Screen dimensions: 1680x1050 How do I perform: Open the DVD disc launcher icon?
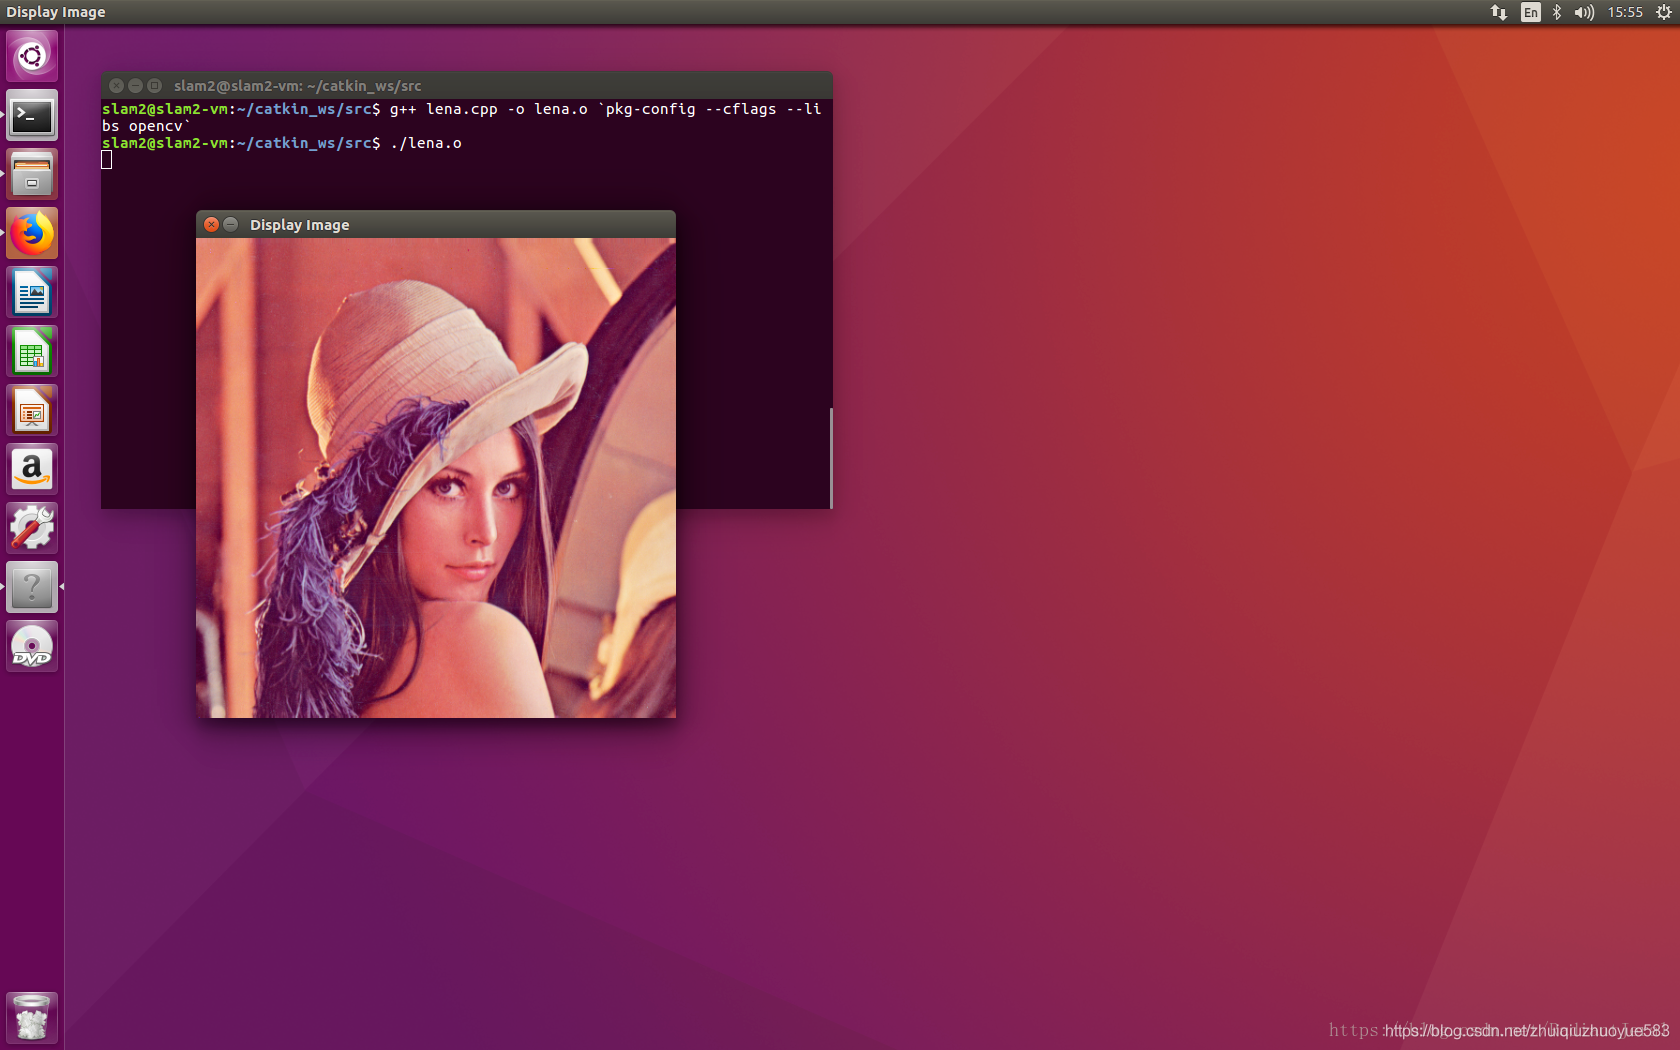point(32,647)
